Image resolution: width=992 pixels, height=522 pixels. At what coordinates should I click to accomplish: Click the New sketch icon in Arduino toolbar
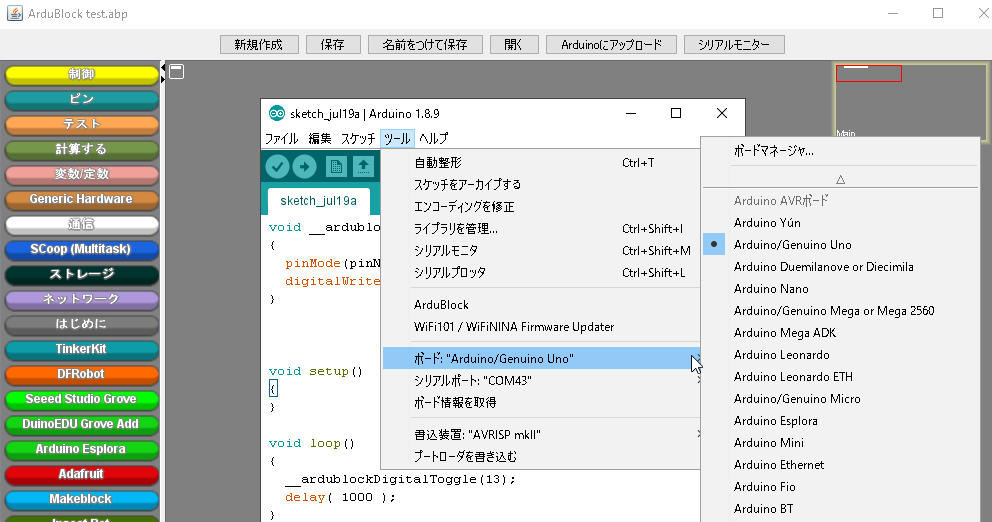pos(336,166)
